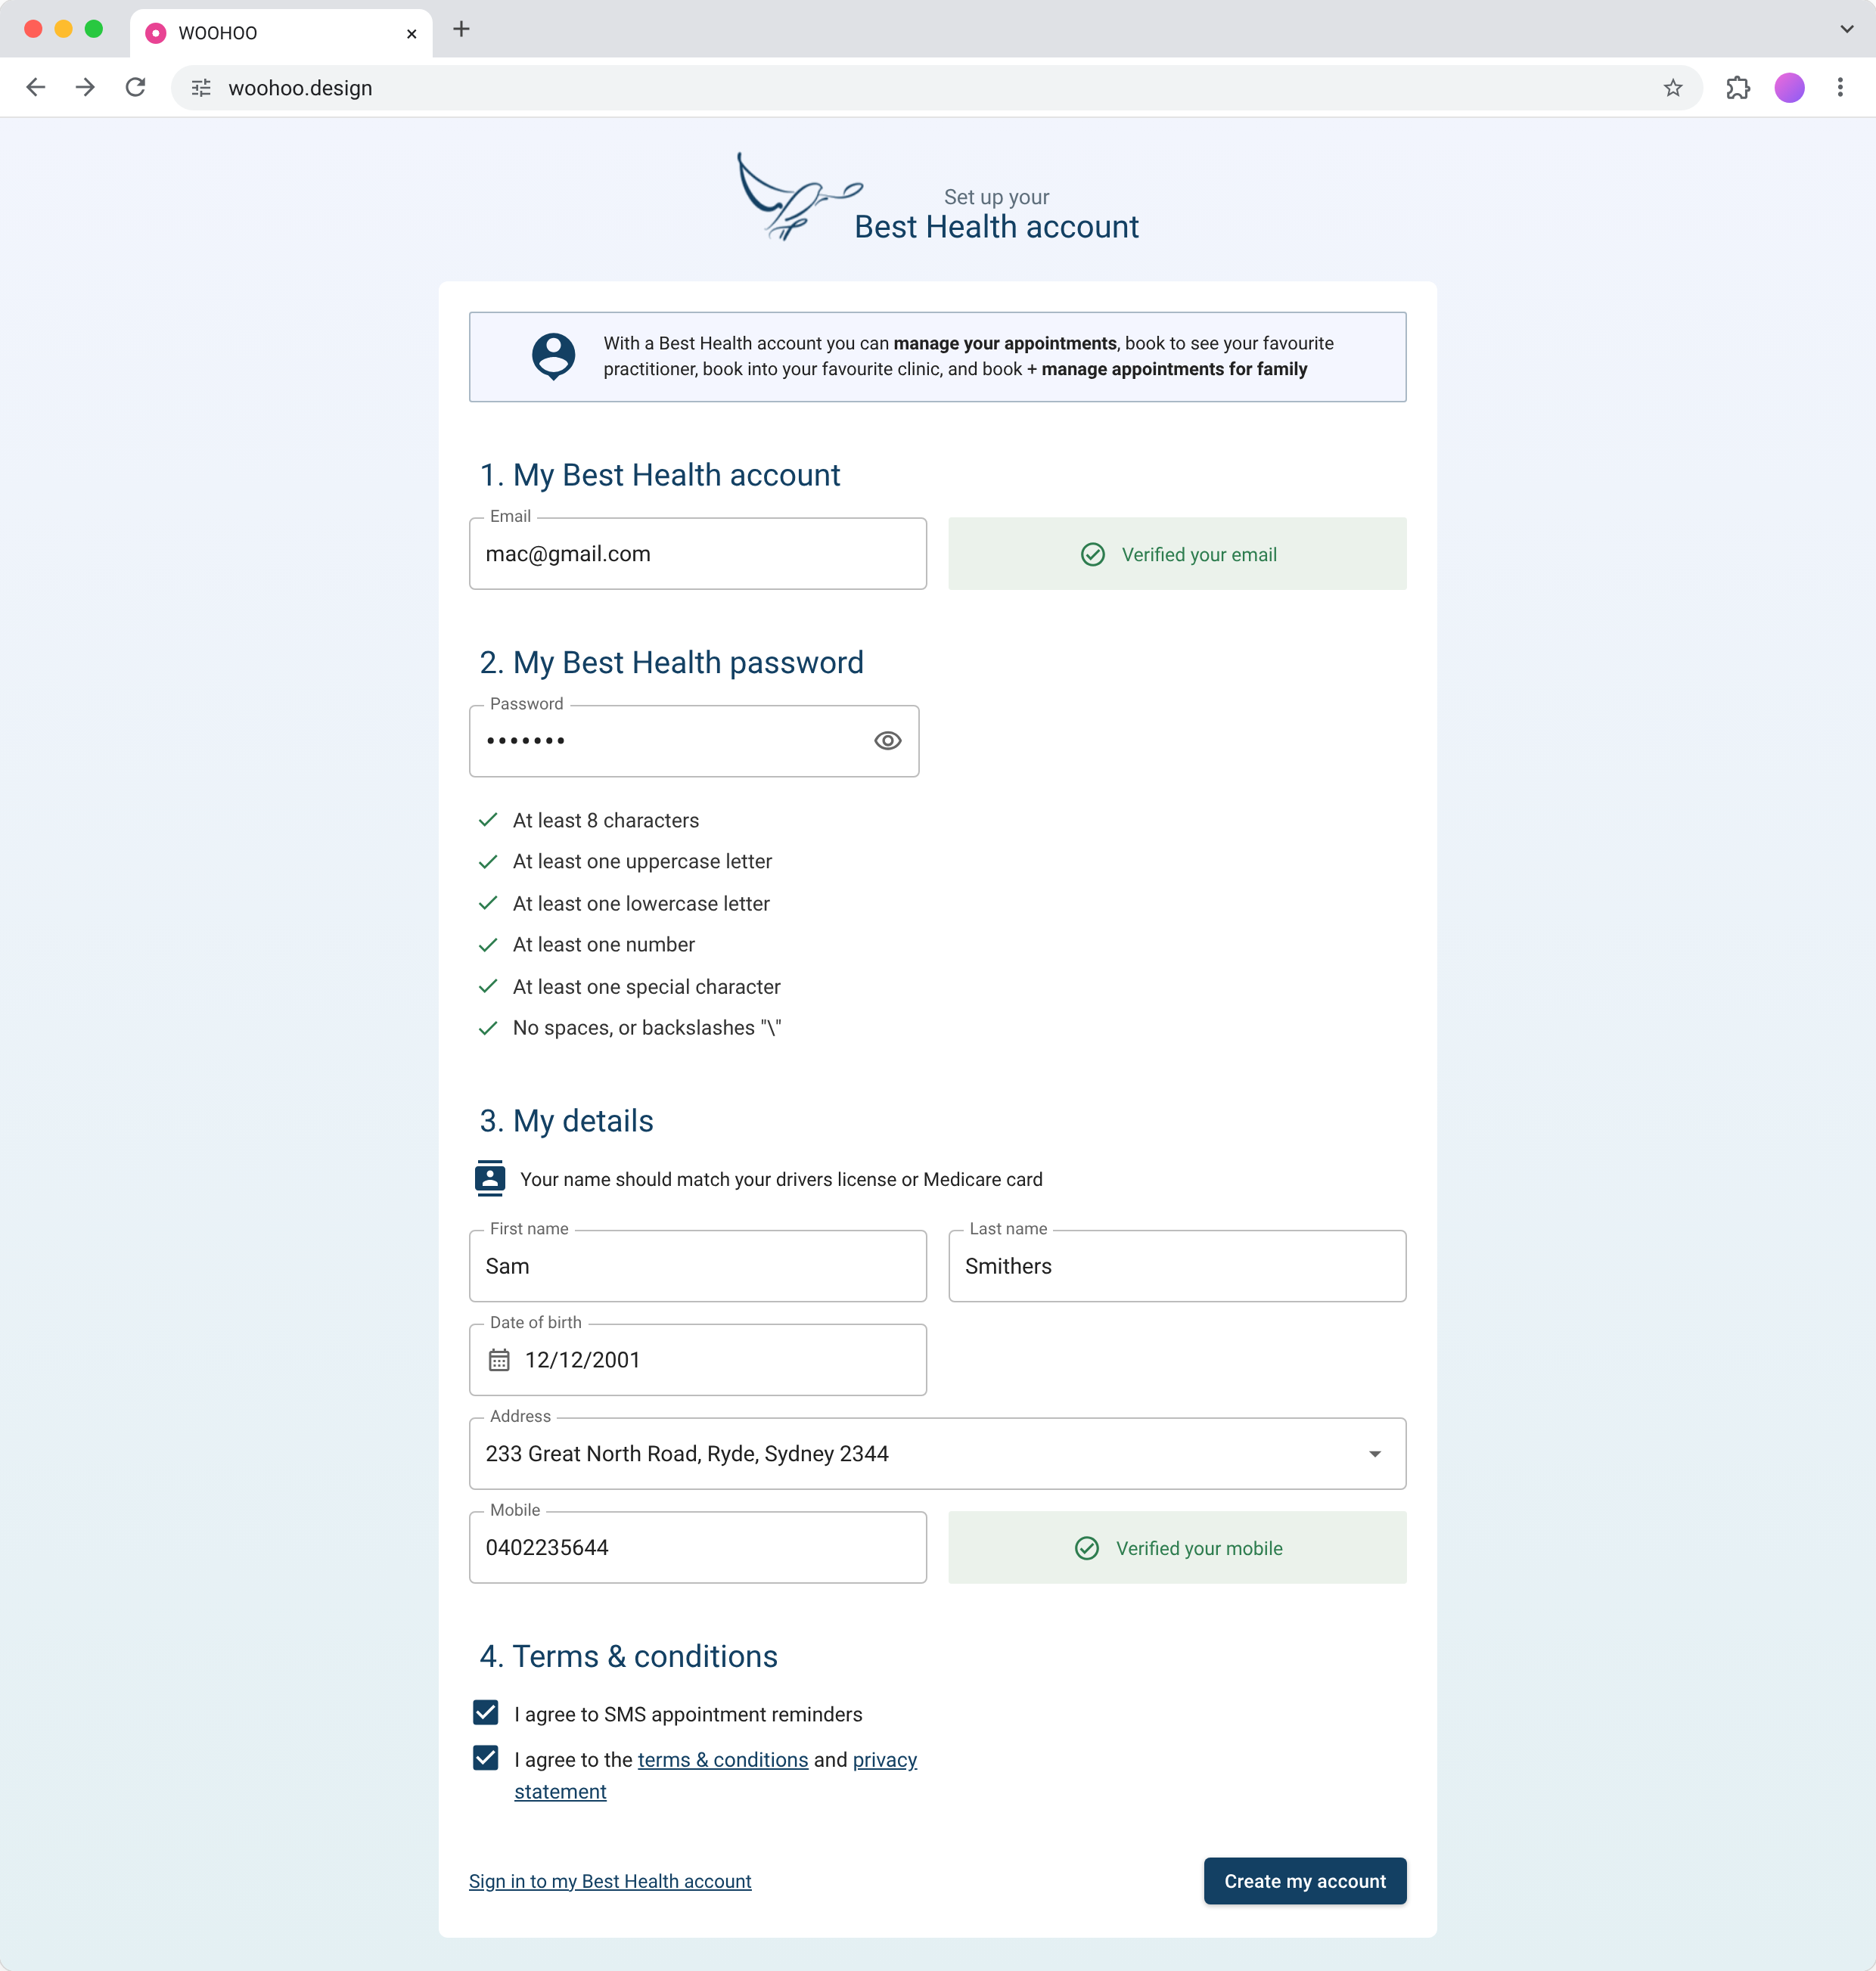Click the Create my account button
The height and width of the screenshot is (1971, 1876).
coord(1305,1881)
